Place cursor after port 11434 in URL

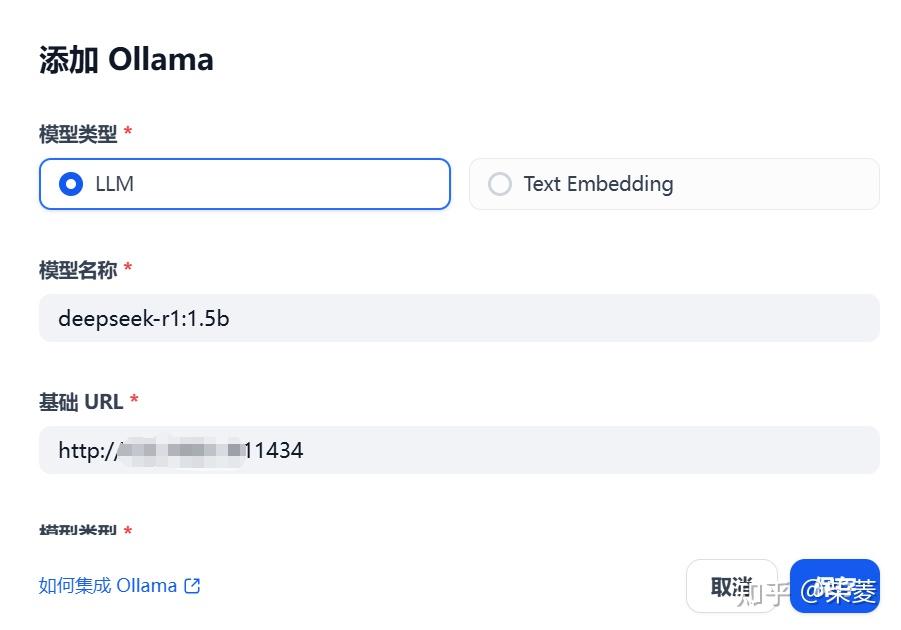click(304, 451)
